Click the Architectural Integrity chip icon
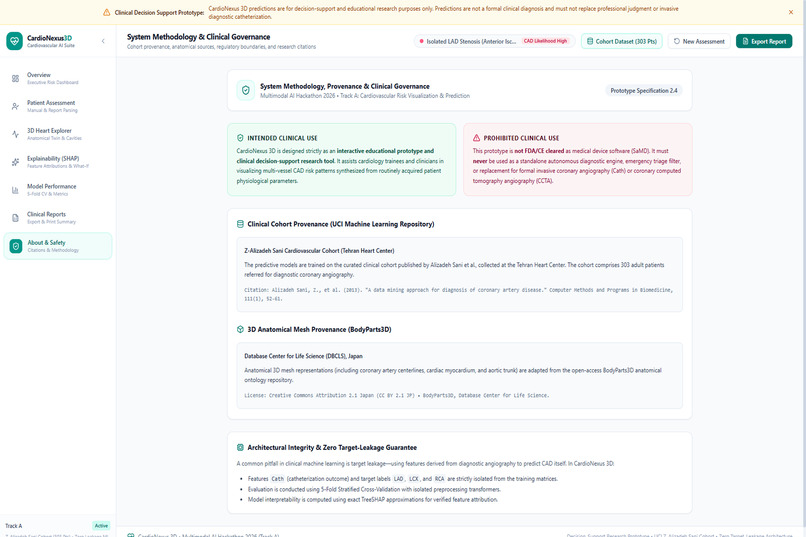The height and width of the screenshot is (537, 806). coord(240,448)
